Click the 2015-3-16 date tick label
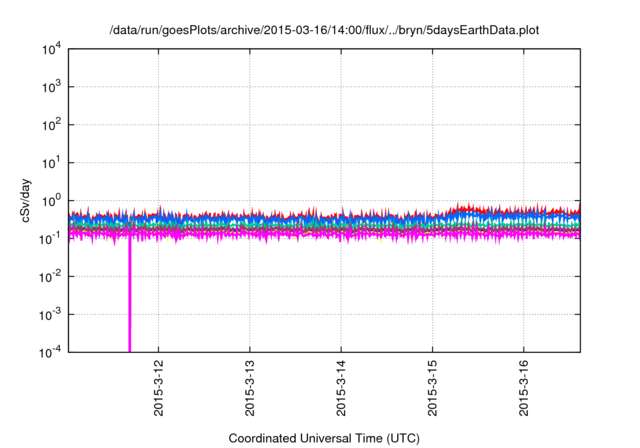 point(524,388)
